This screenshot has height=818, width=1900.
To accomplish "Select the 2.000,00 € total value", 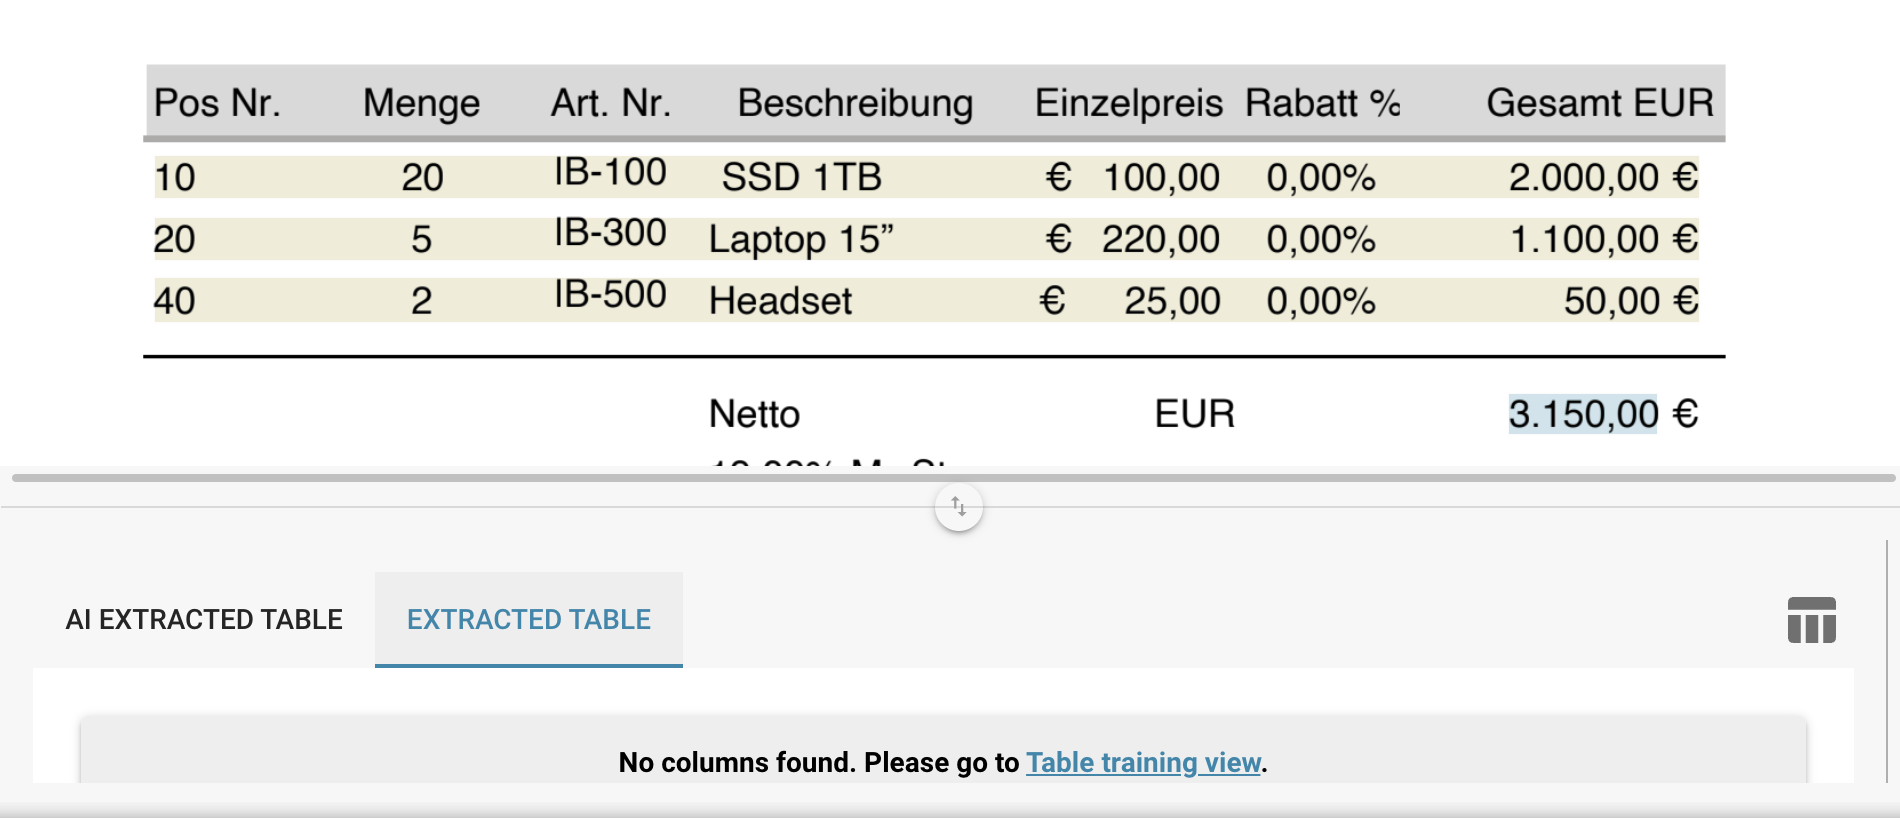I will click(1602, 178).
